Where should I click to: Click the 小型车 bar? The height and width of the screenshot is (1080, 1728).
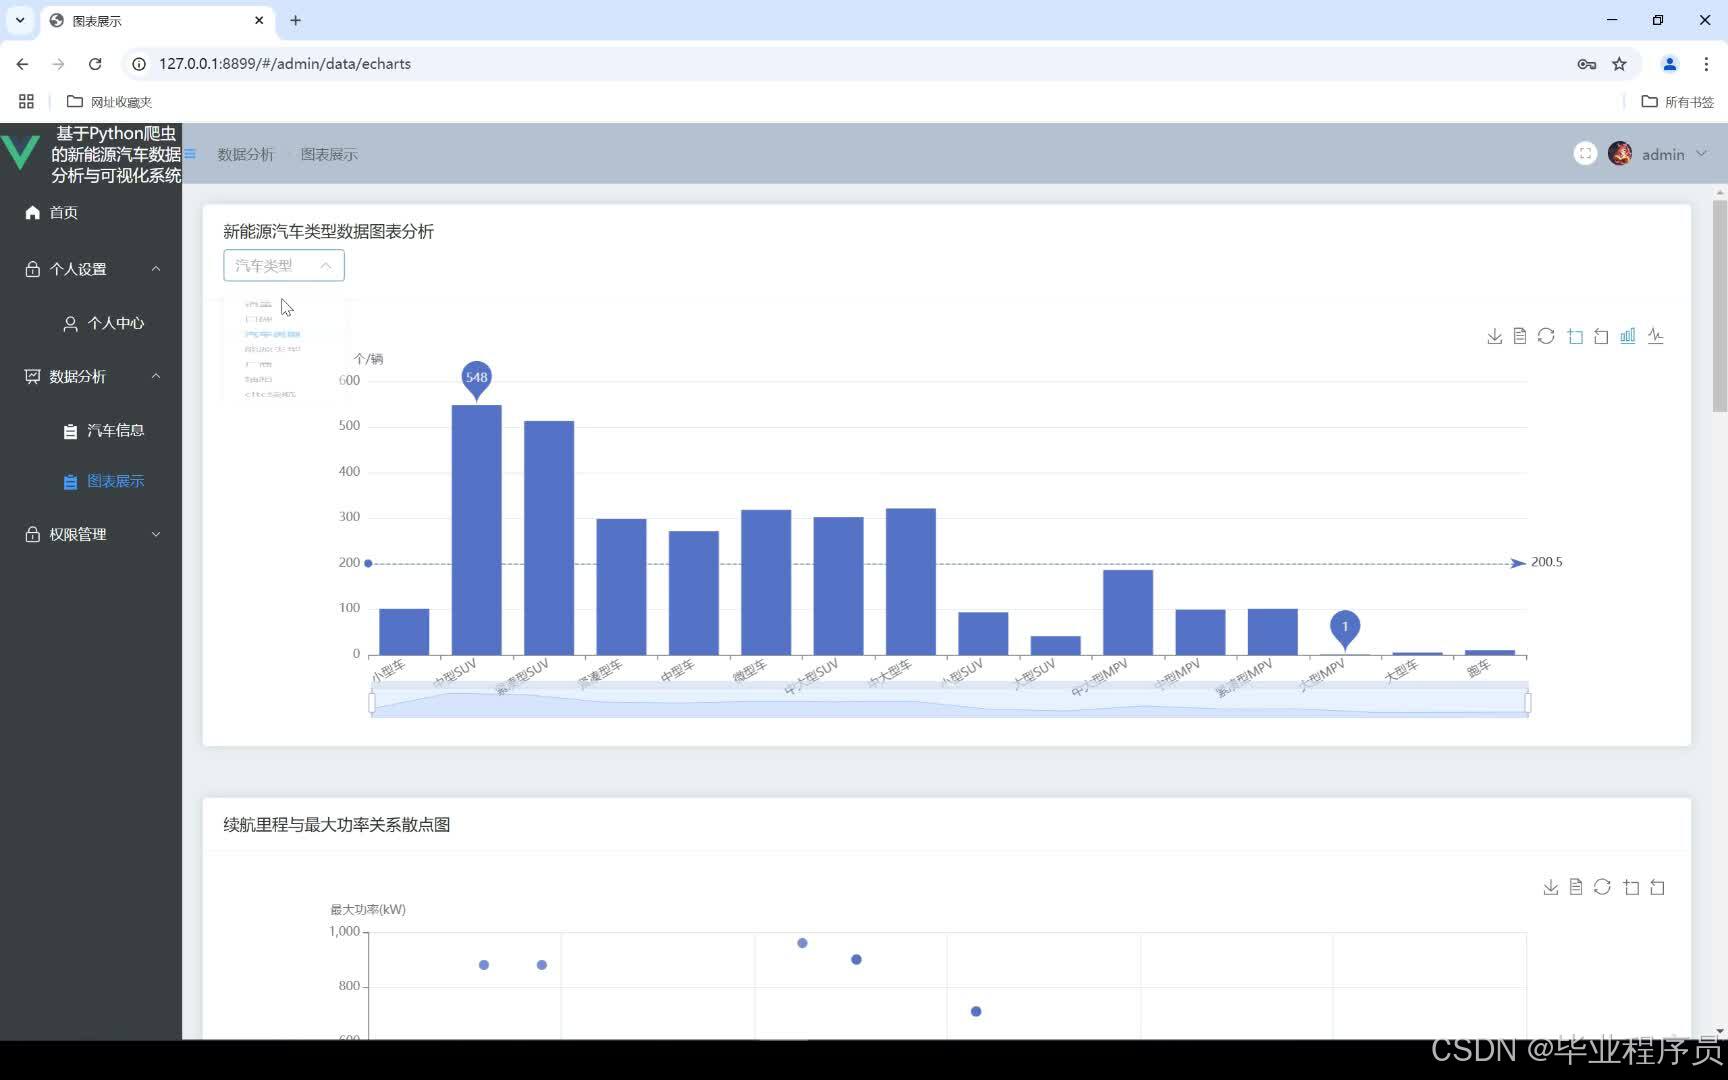pyautogui.click(x=404, y=632)
